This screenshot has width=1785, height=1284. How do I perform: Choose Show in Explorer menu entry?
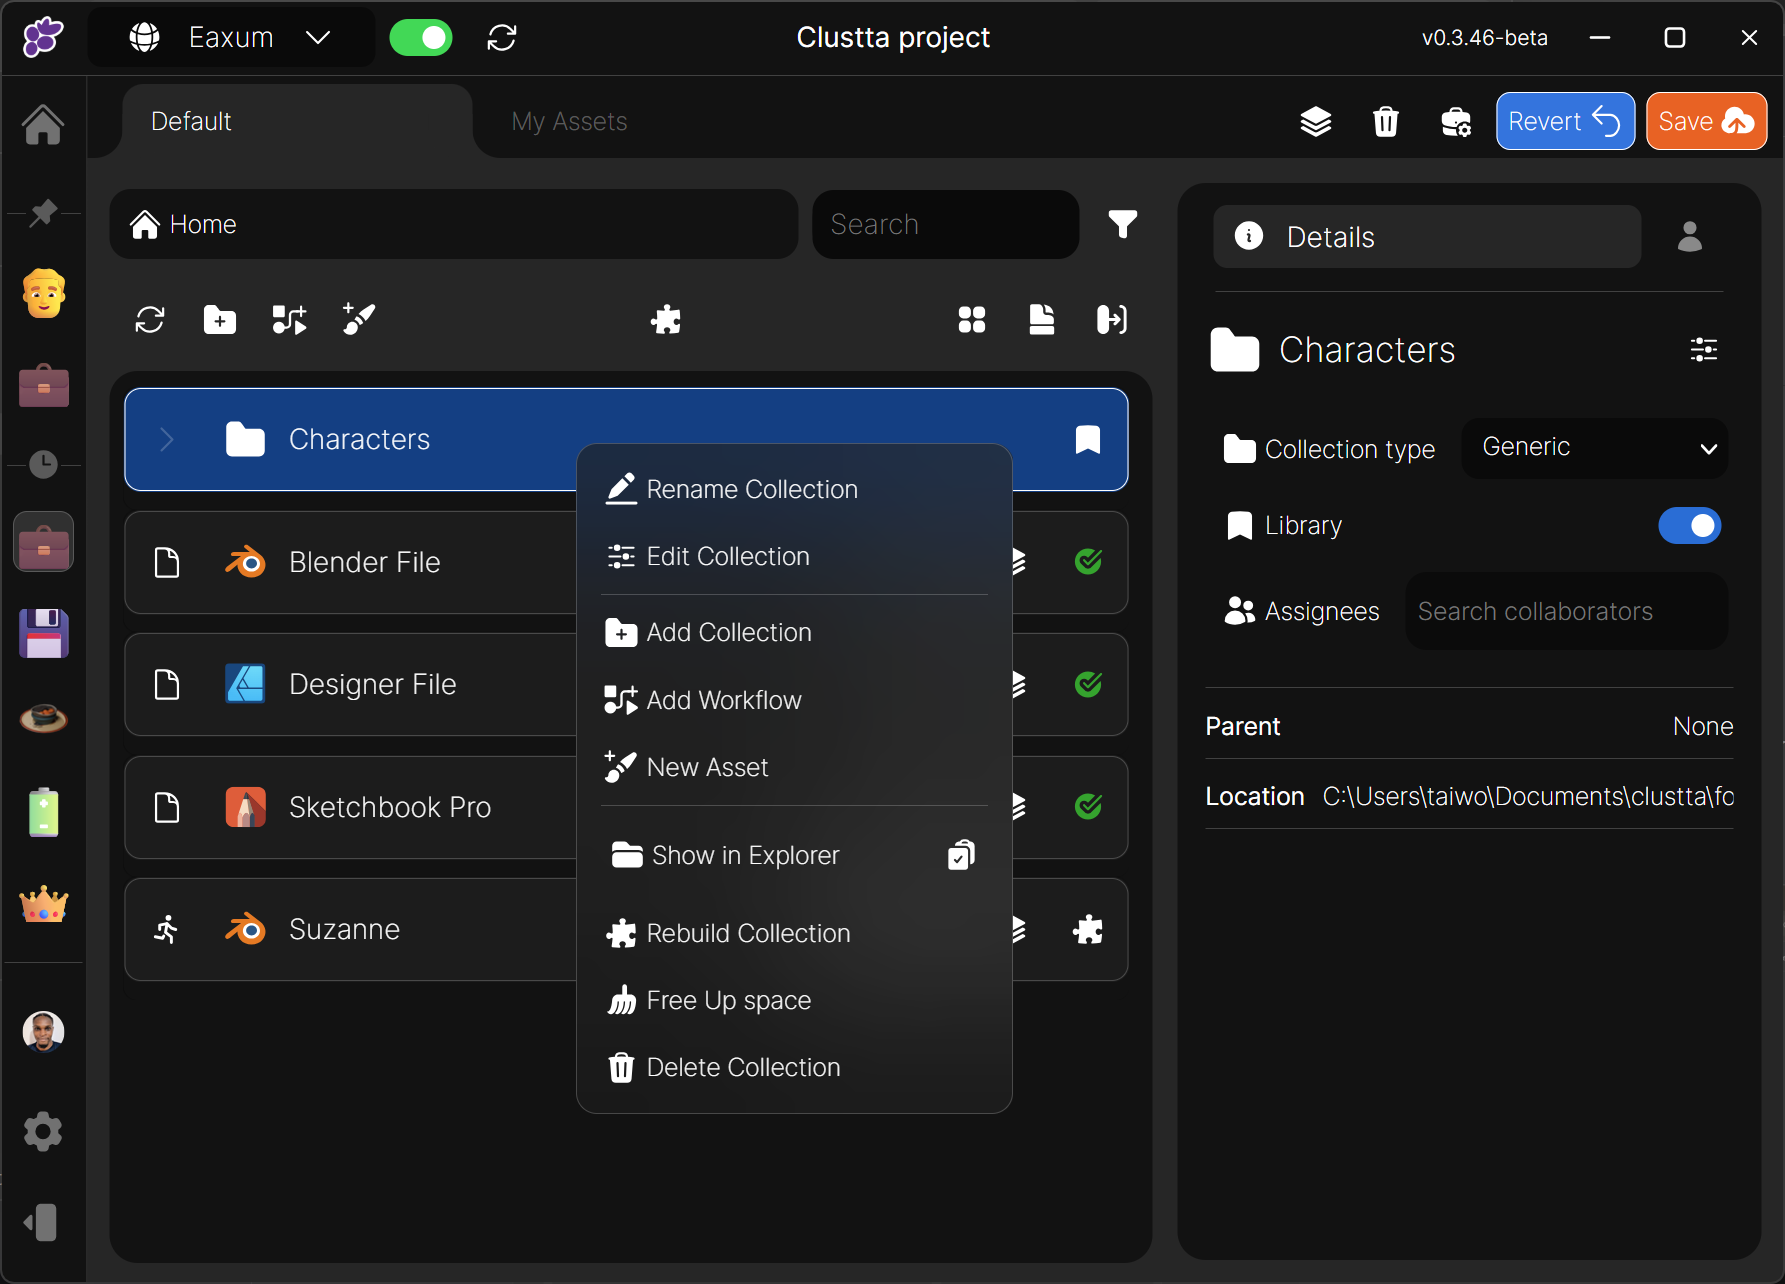(745, 855)
